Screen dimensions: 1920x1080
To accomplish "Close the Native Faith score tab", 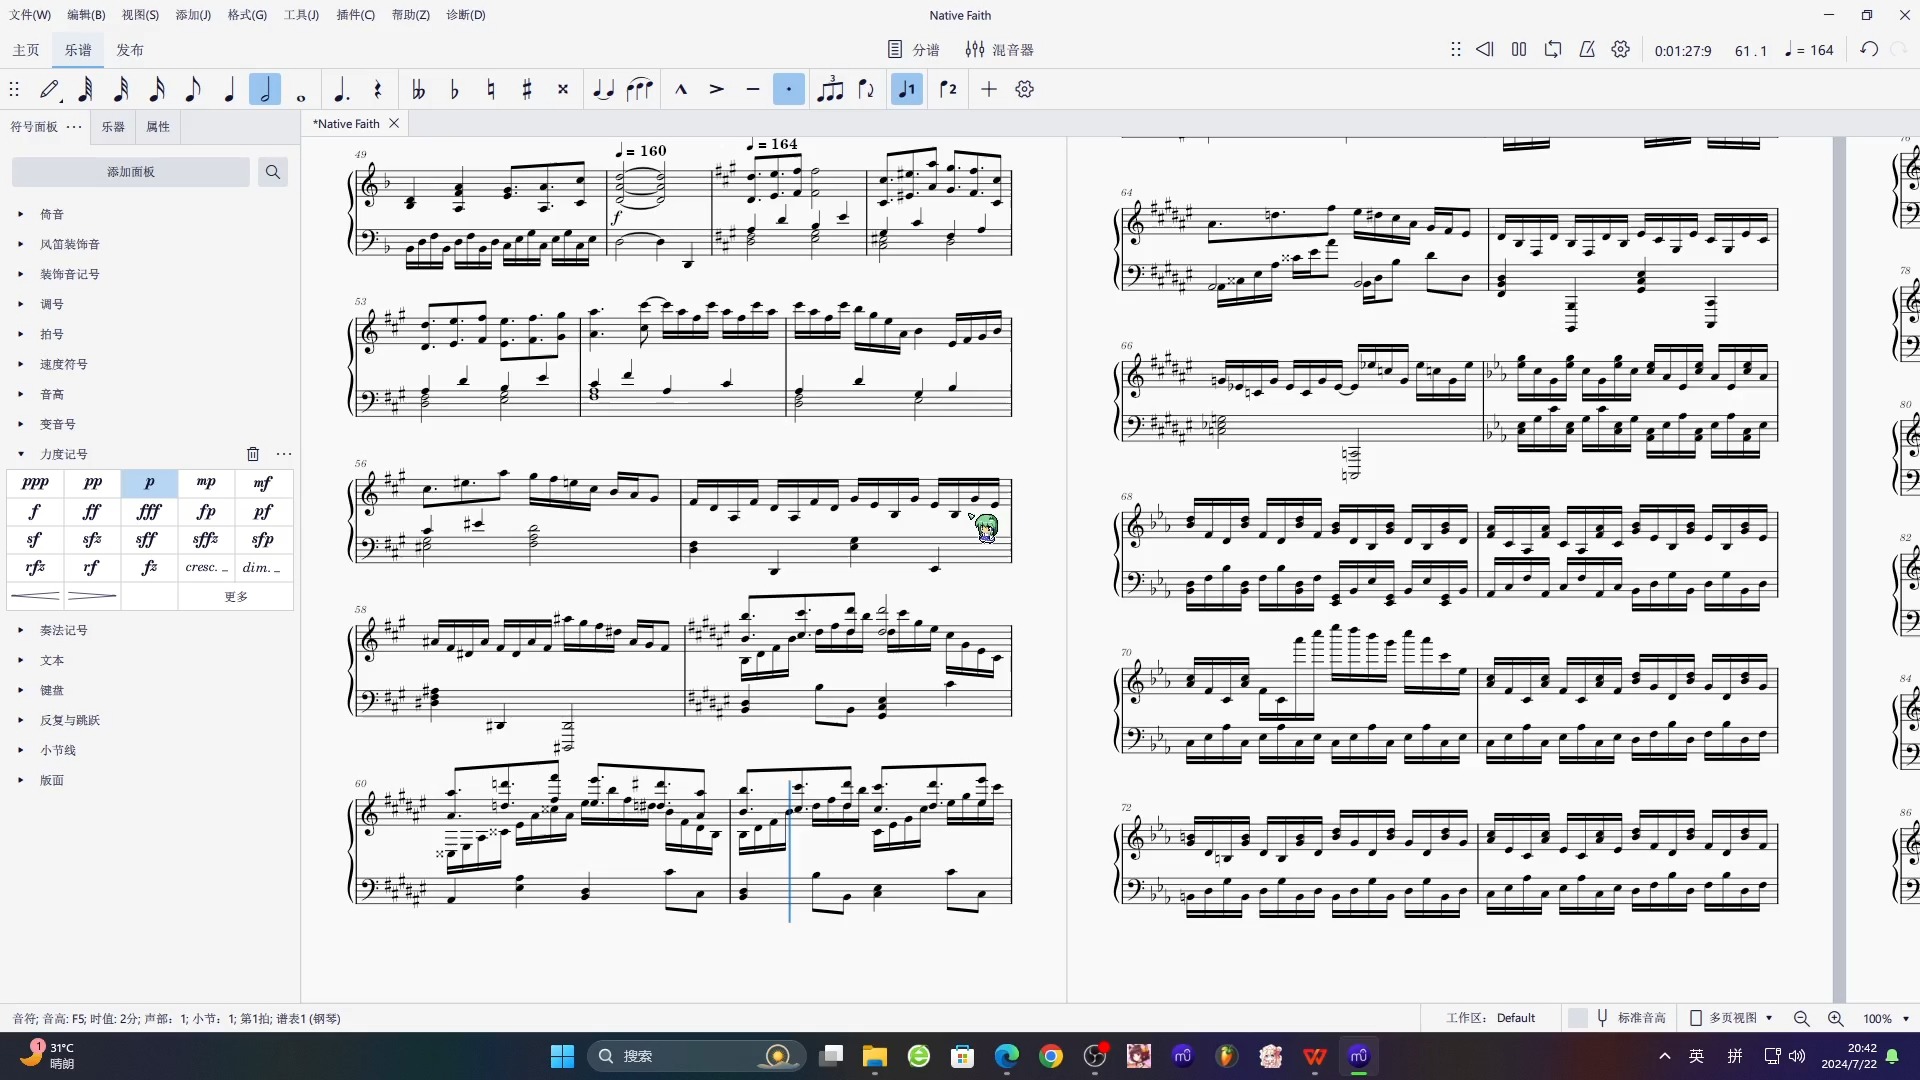I will click(394, 124).
